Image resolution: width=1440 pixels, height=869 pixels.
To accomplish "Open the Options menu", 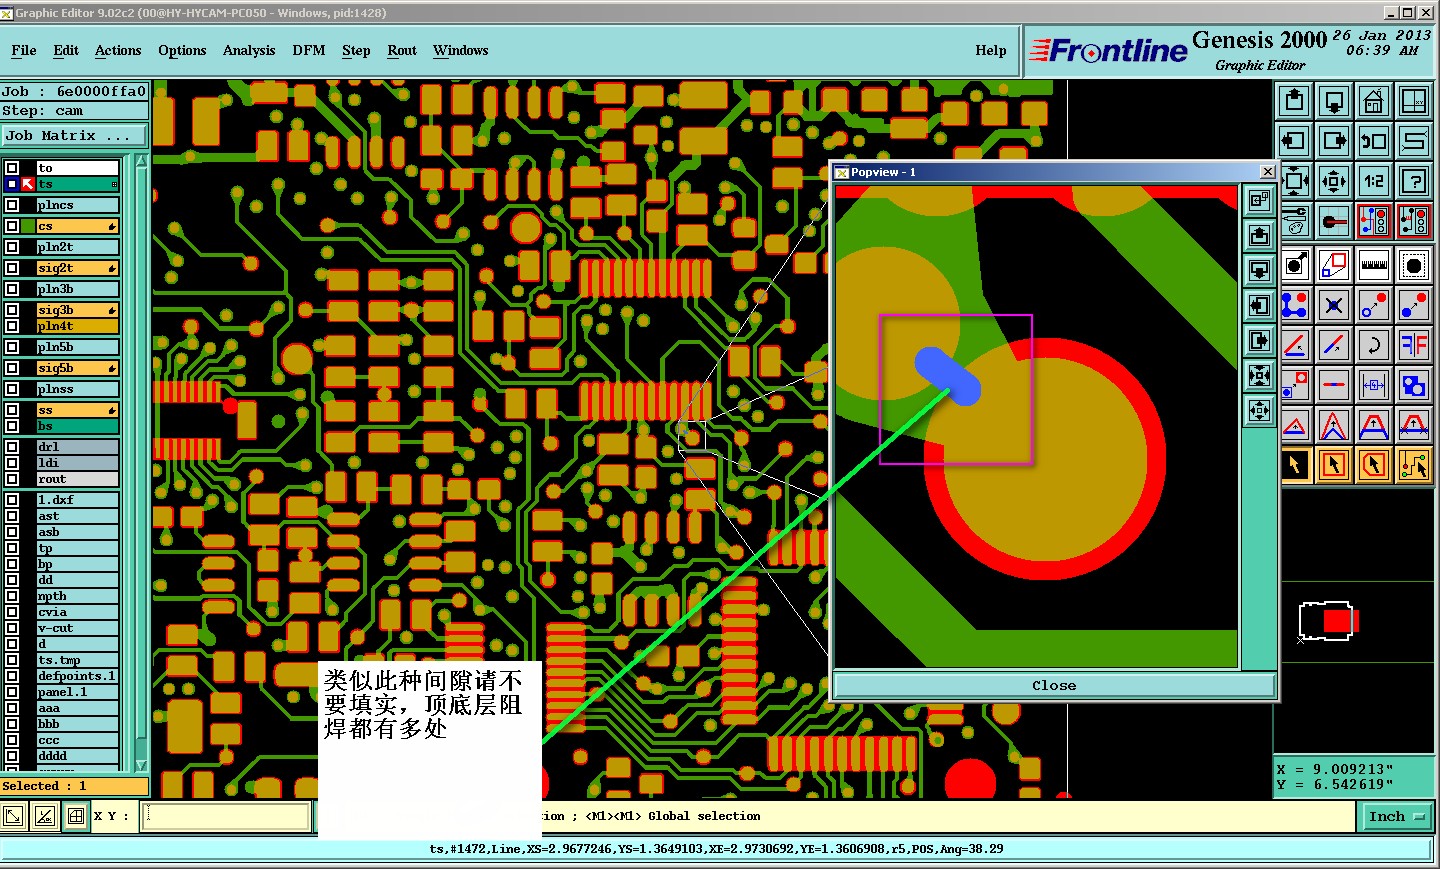I will coord(182,50).
